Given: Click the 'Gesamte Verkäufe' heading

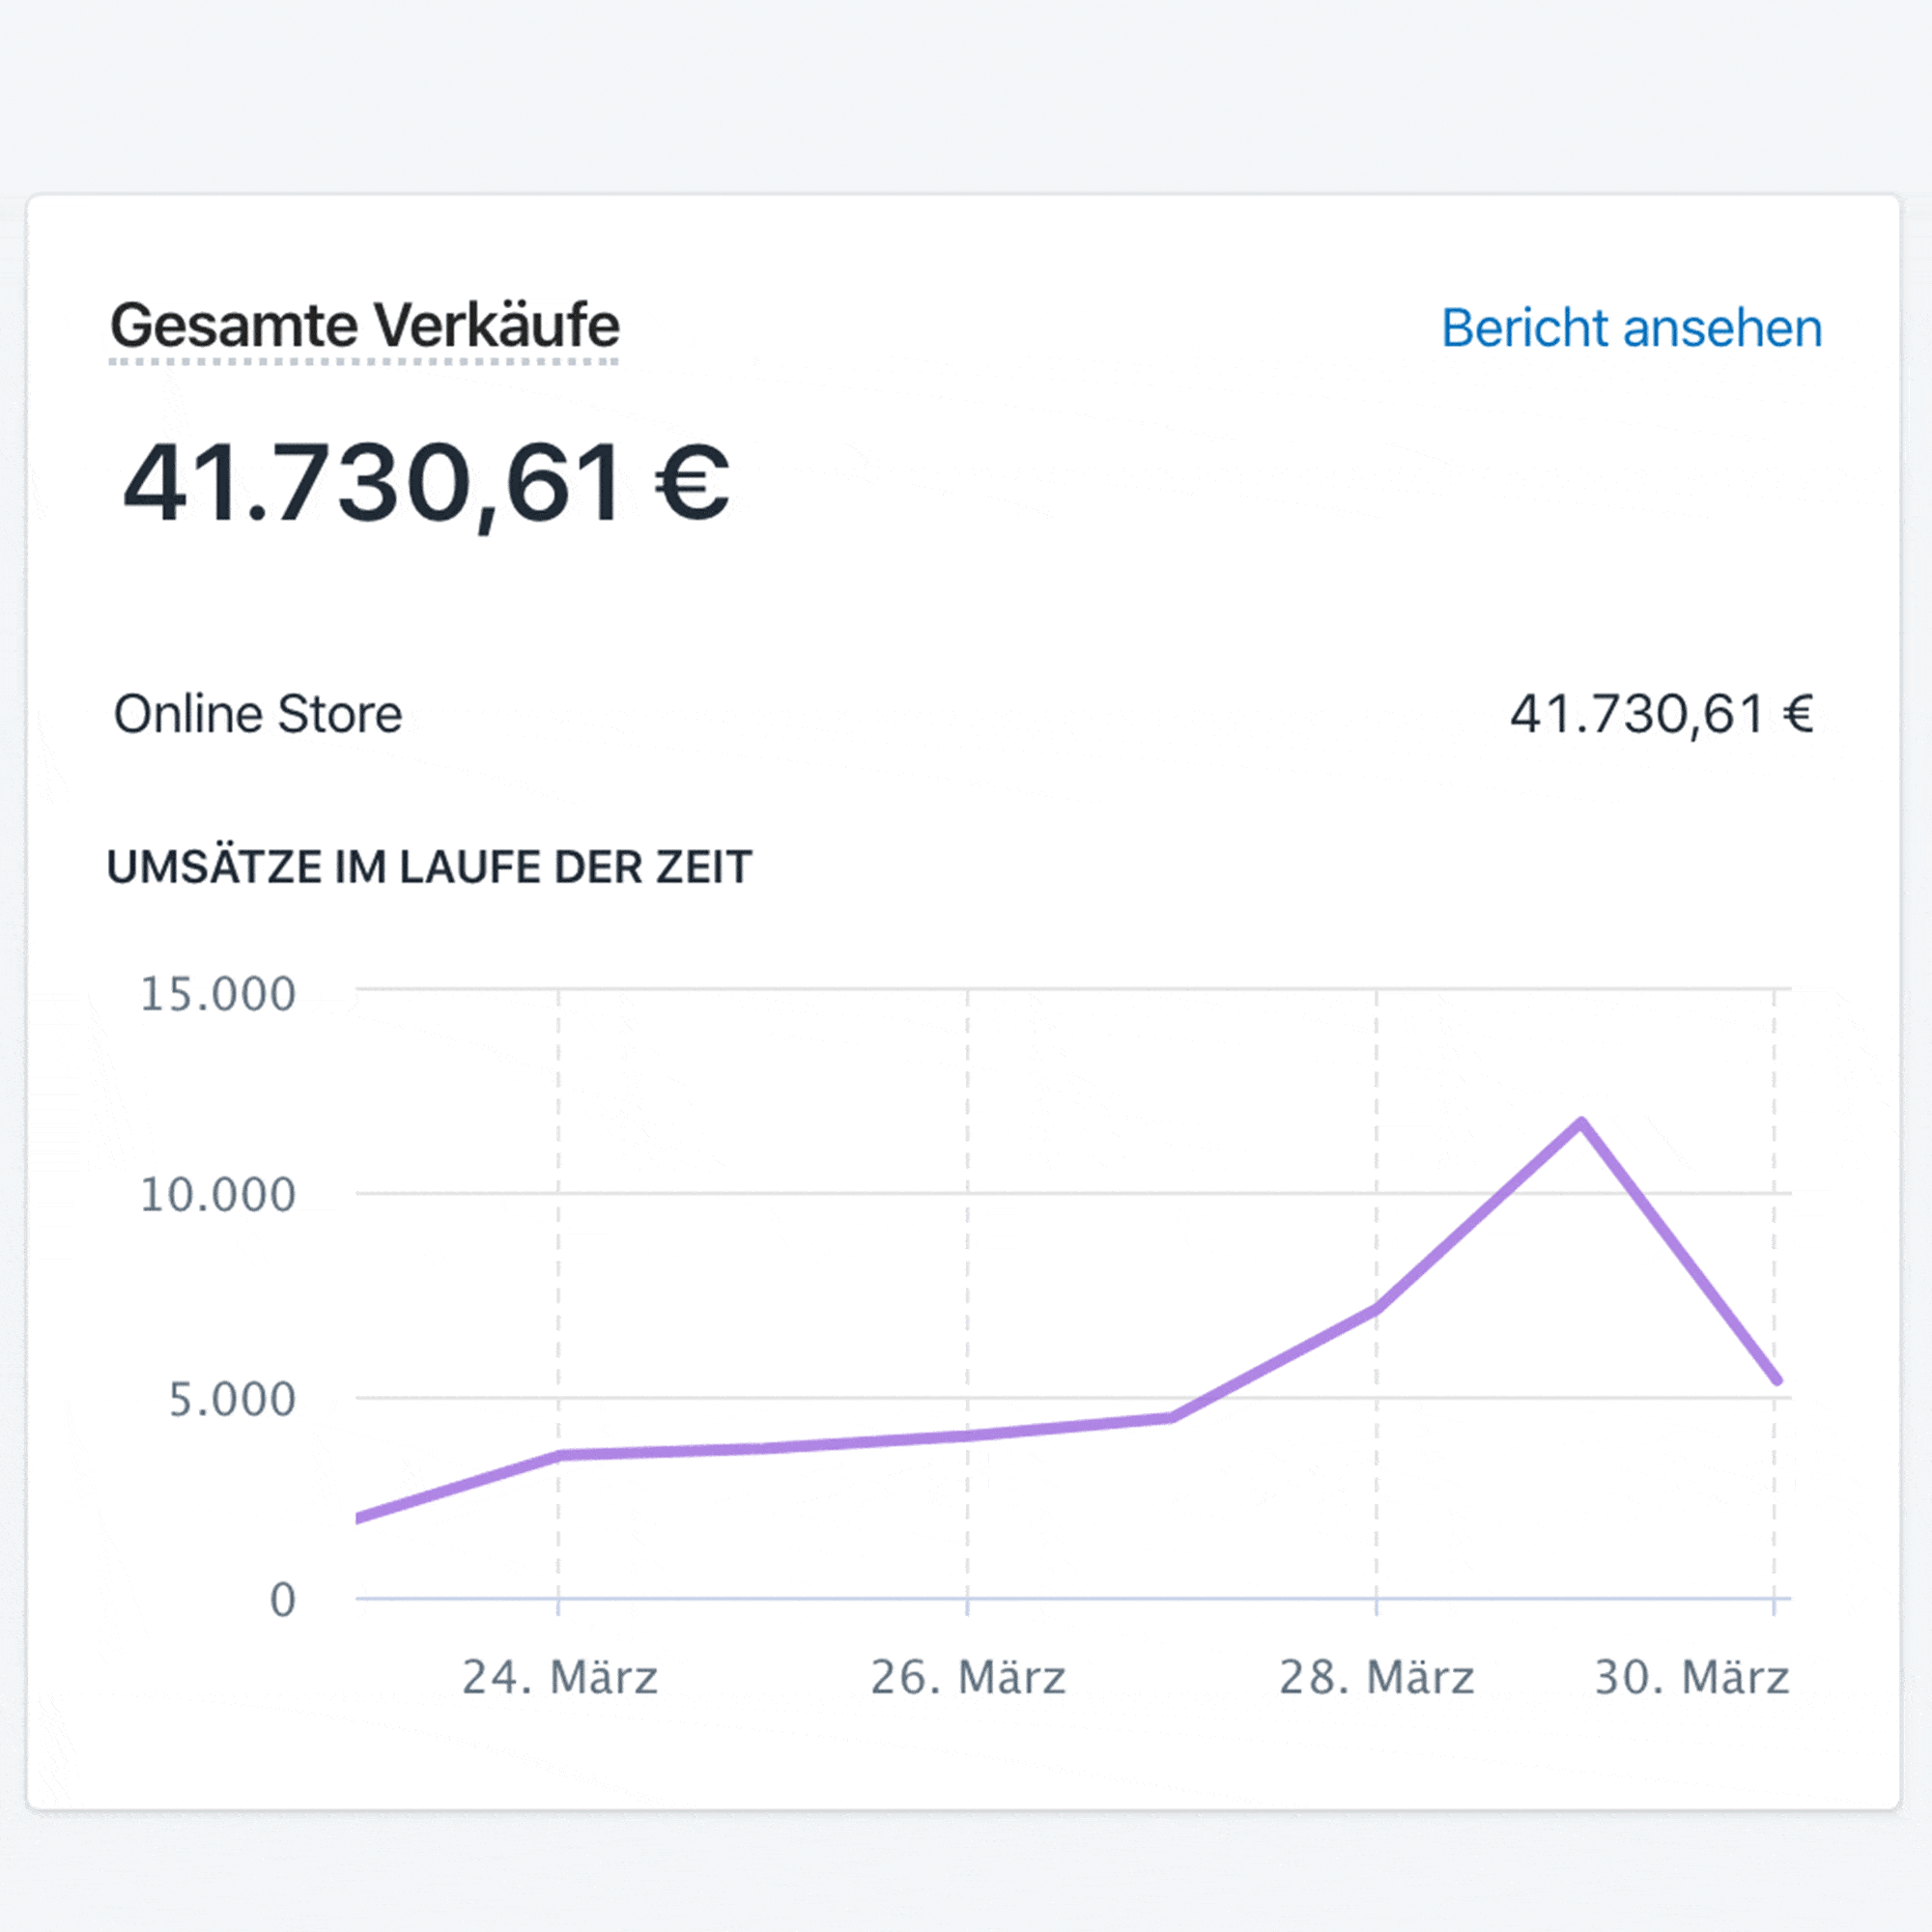Looking at the screenshot, I should (364, 326).
